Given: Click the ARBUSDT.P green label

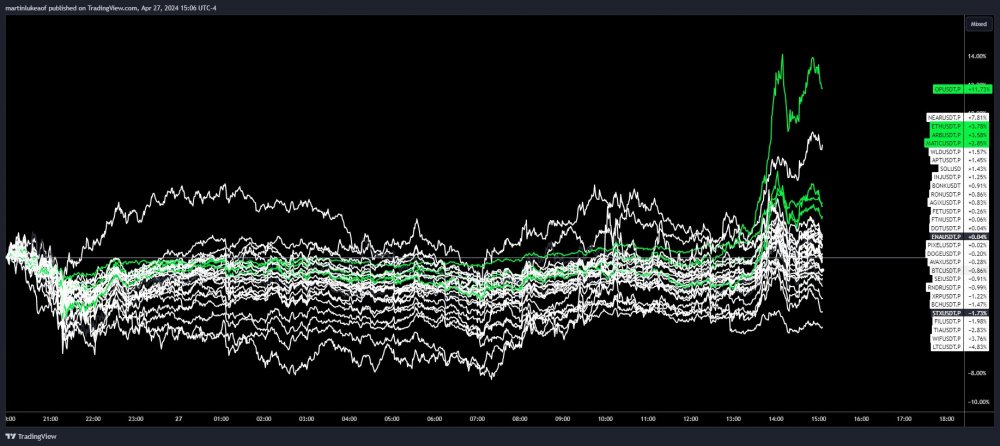Looking at the screenshot, I should [x=948, y=135].
